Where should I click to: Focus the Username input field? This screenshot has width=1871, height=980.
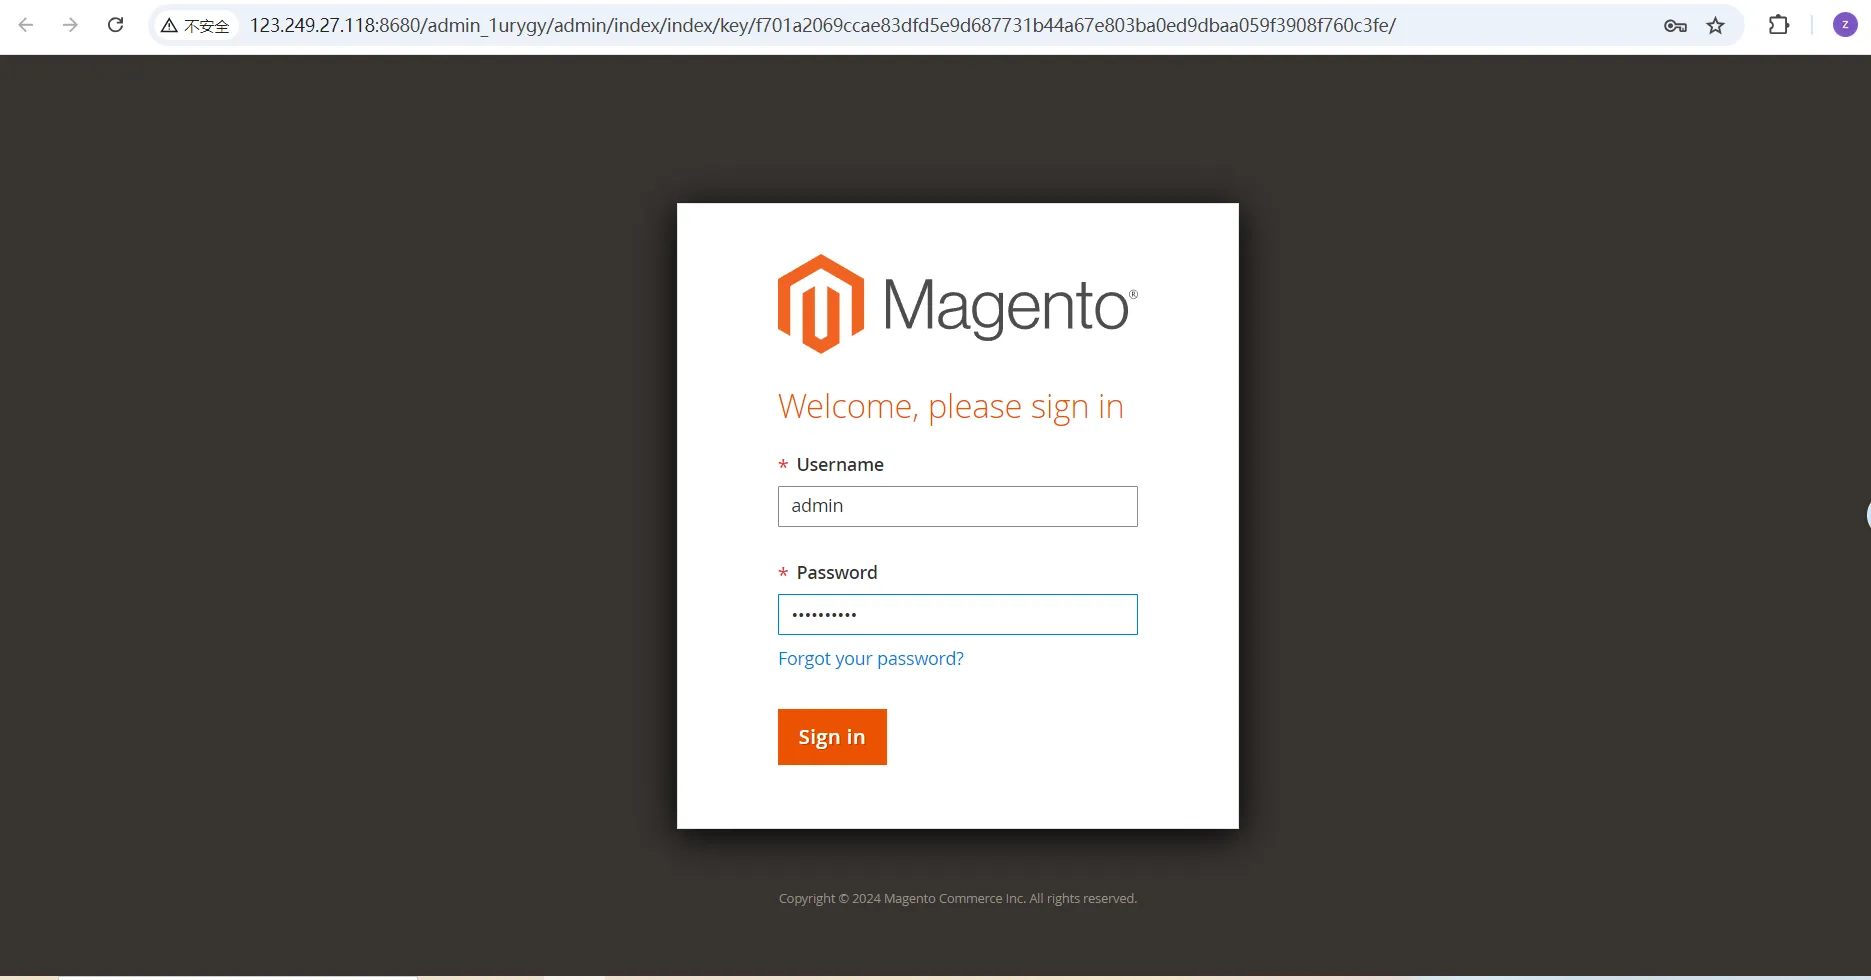958,506
